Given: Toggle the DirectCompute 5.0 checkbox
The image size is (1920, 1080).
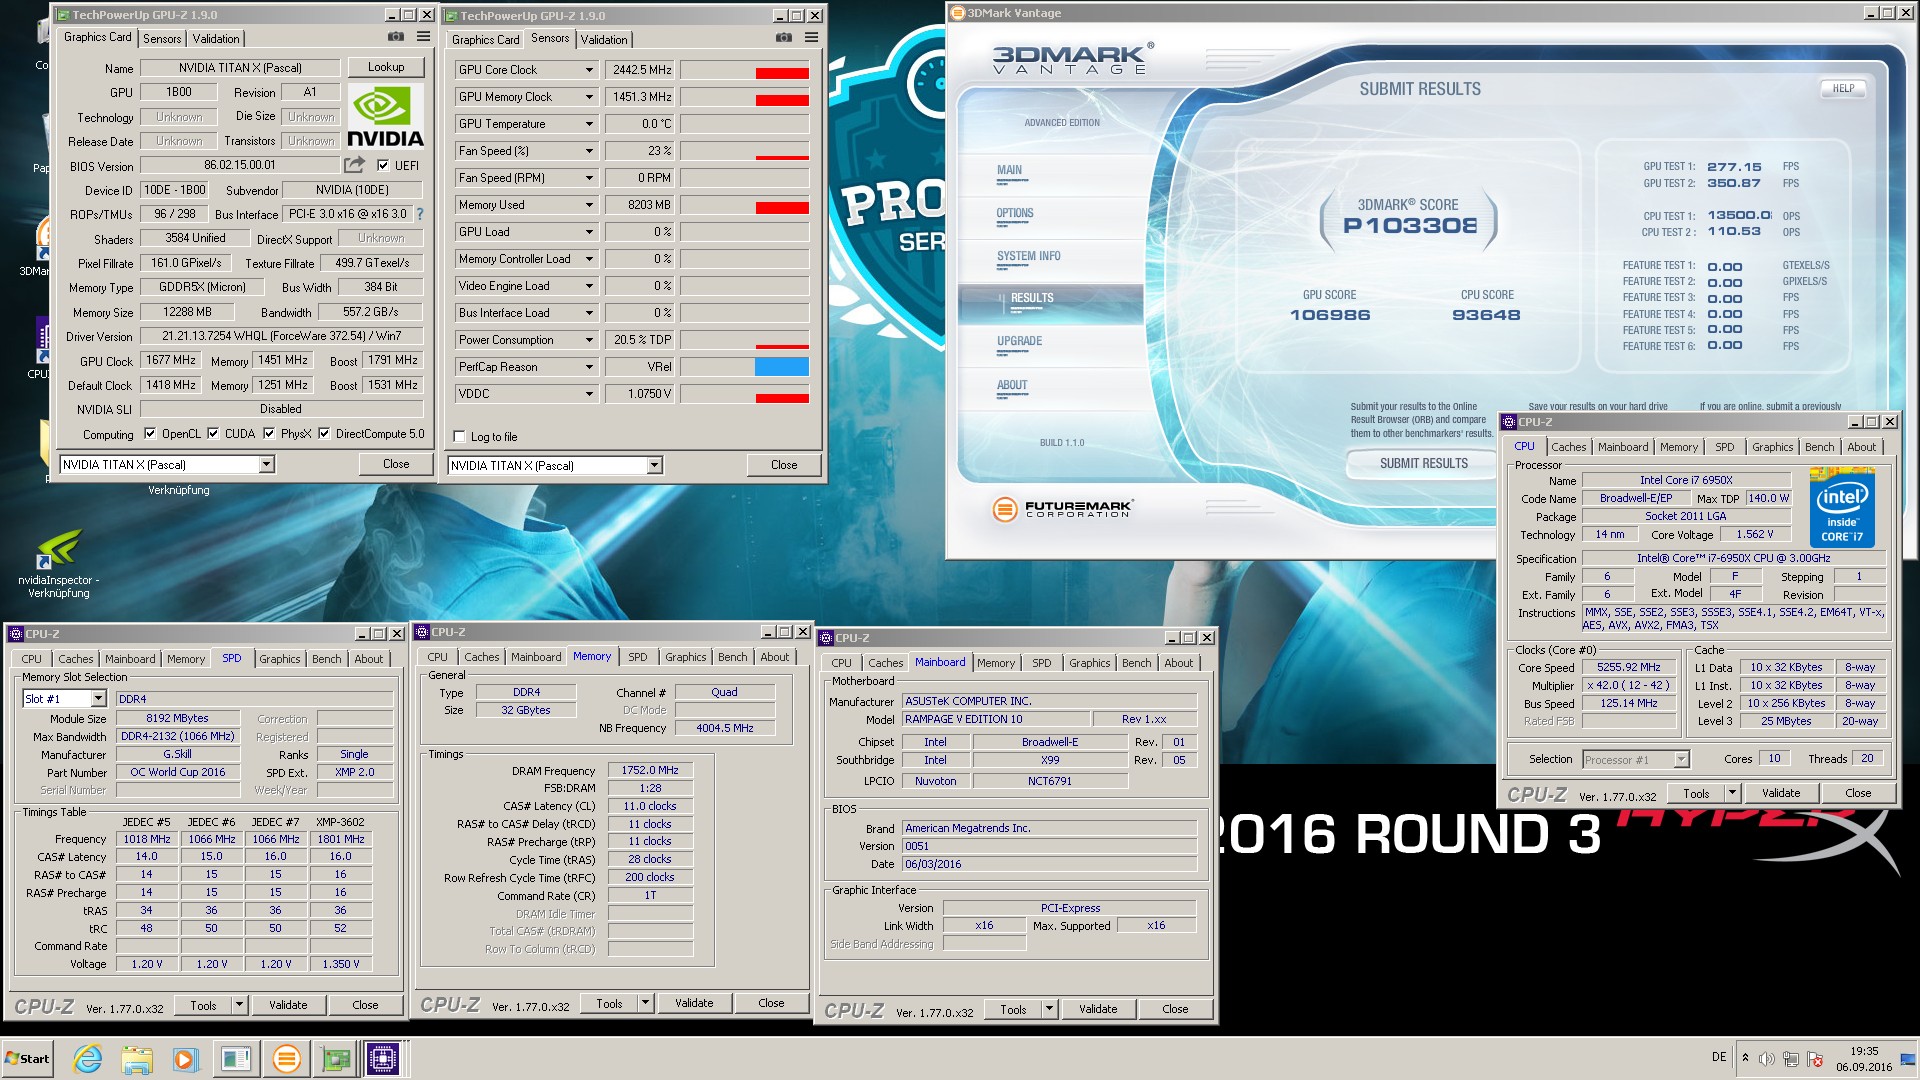Looking at the screenshot, I should [x=324, y=434].
